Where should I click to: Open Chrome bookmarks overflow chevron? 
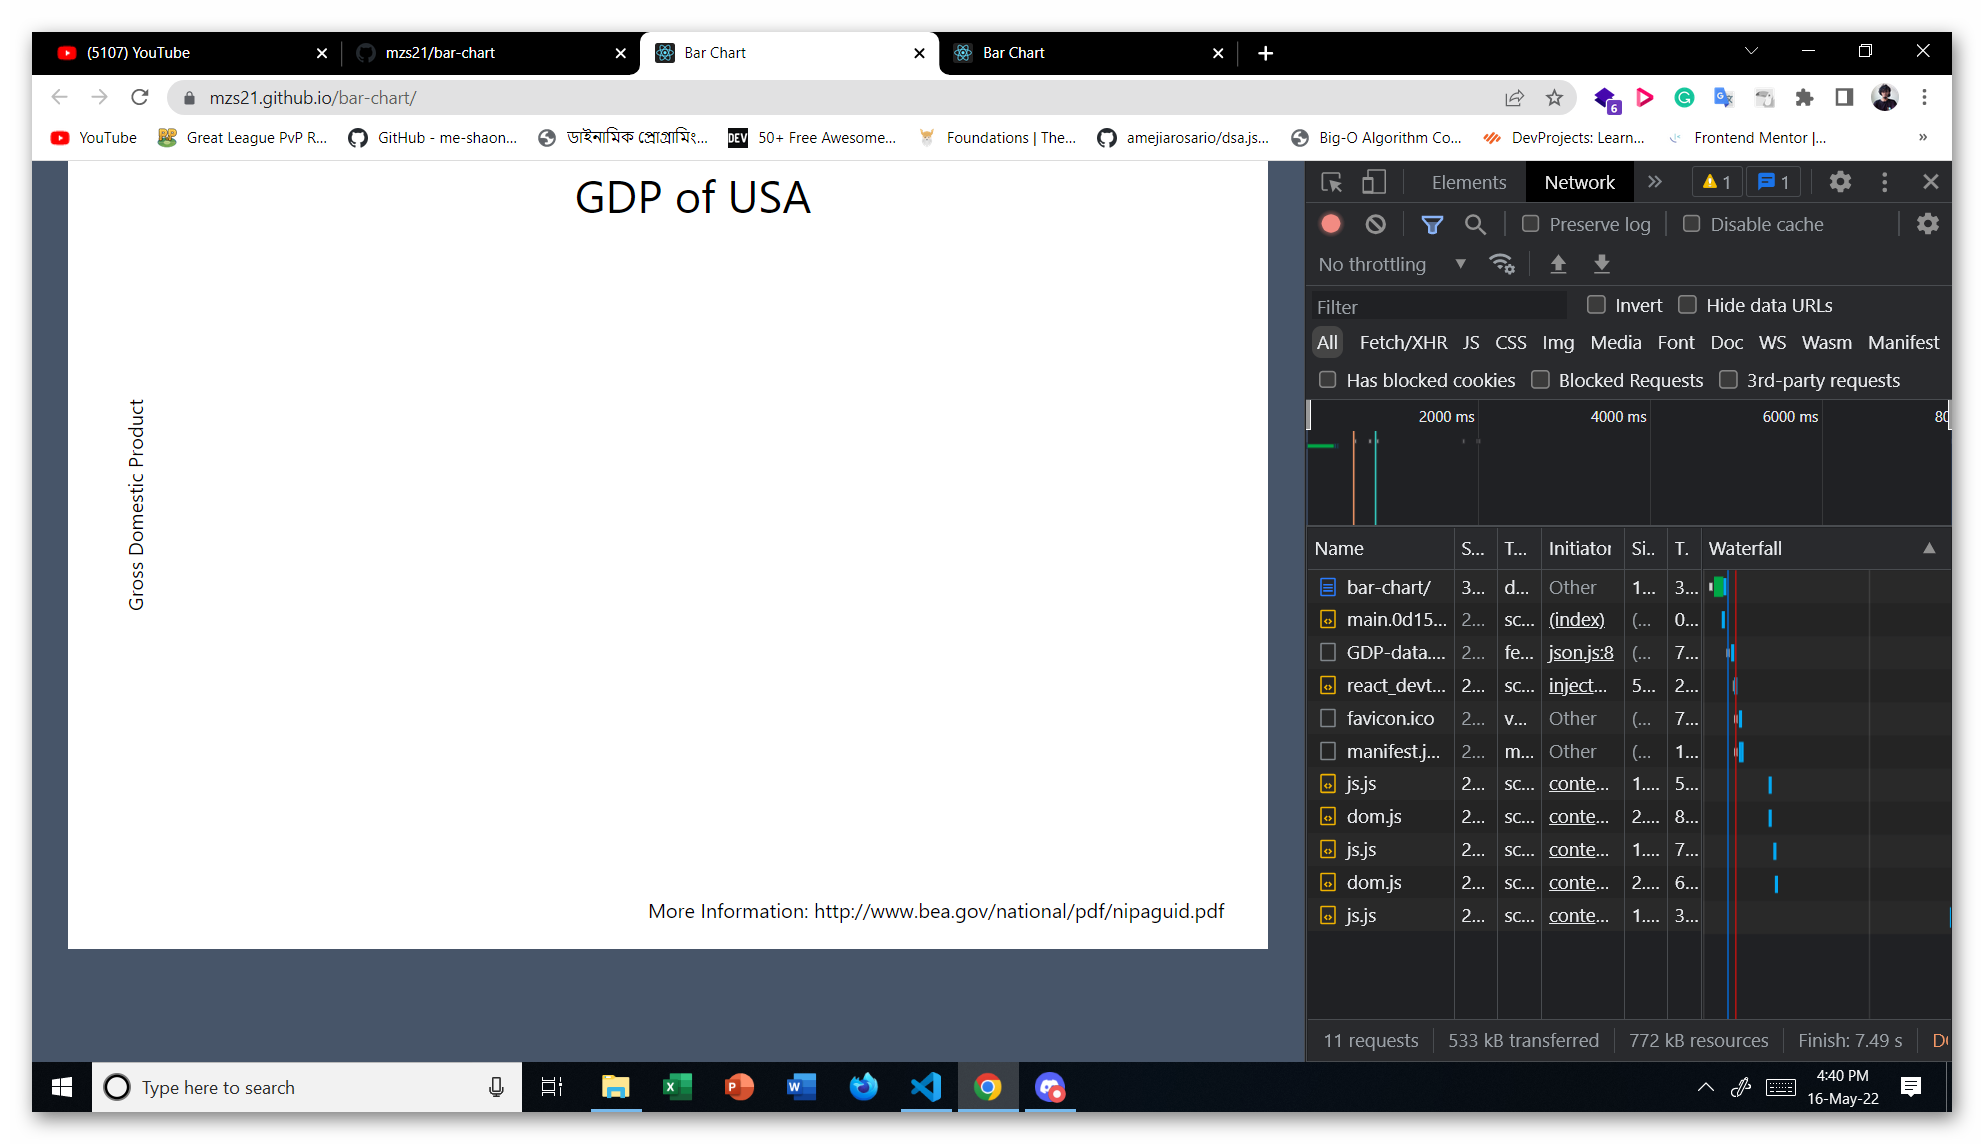pyautogui.click(x=1921, y=137)
